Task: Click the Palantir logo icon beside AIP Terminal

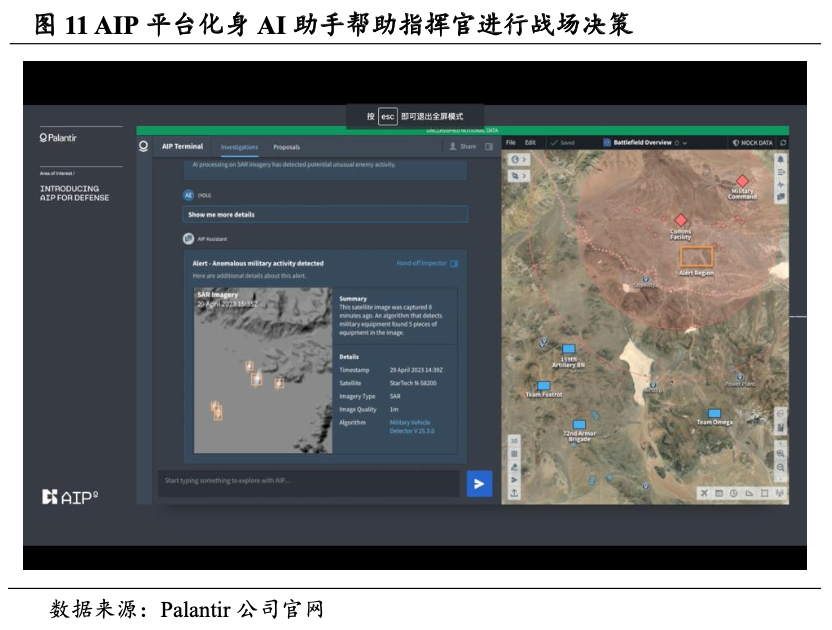Action: [143, 146]
